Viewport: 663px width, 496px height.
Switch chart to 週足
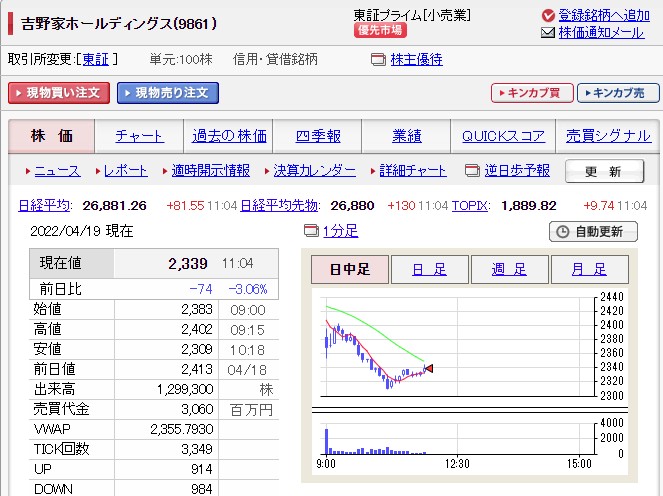point(510,269)
